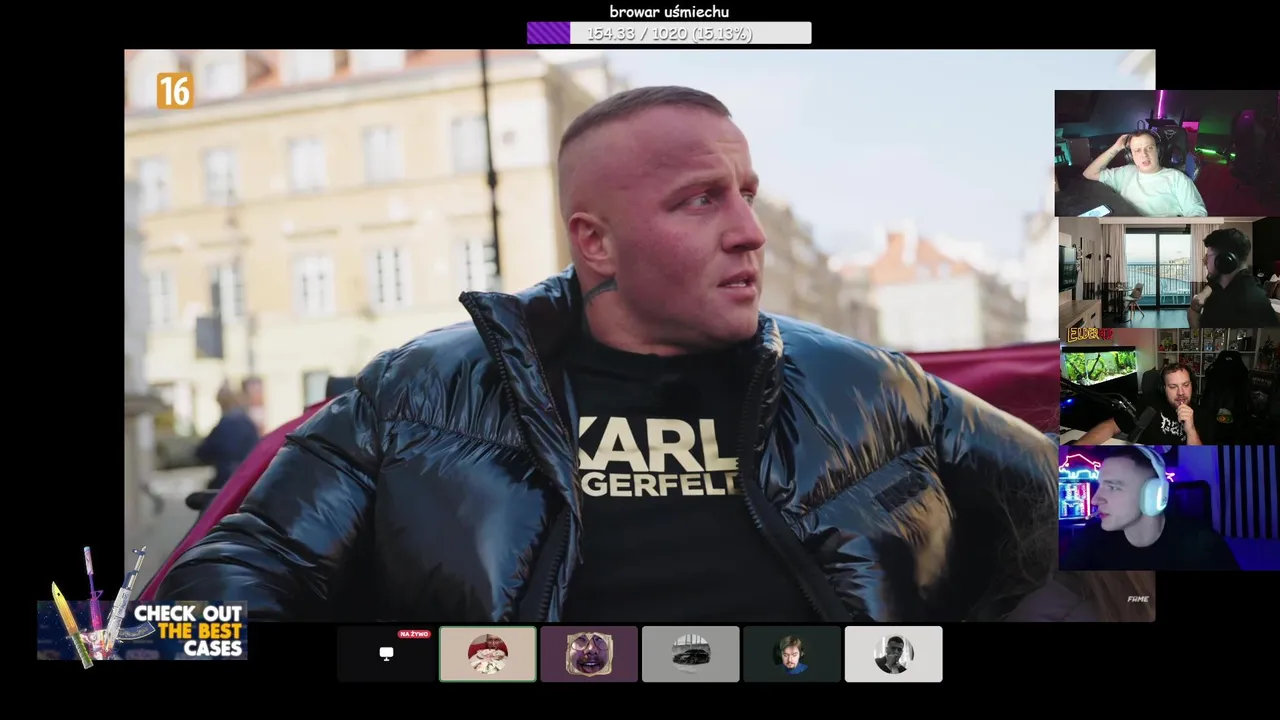Screen dimensions: 1280x720
Task: Click the browar uśmiechu goal progress bar
Action: (669, 33)
